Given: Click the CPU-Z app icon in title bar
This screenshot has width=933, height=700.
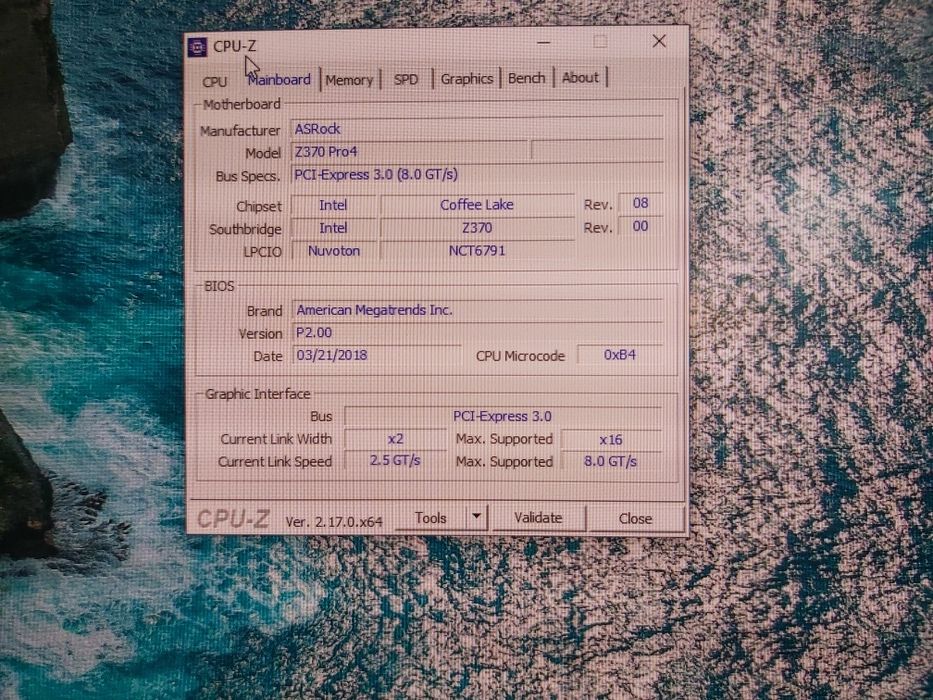Looking at the screenshot, I should click(197, 47).
